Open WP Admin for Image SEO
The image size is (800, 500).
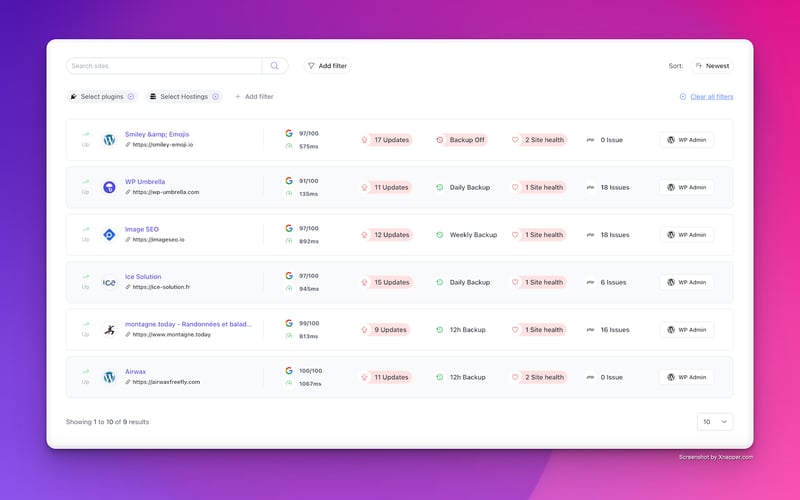pos(687,235)
